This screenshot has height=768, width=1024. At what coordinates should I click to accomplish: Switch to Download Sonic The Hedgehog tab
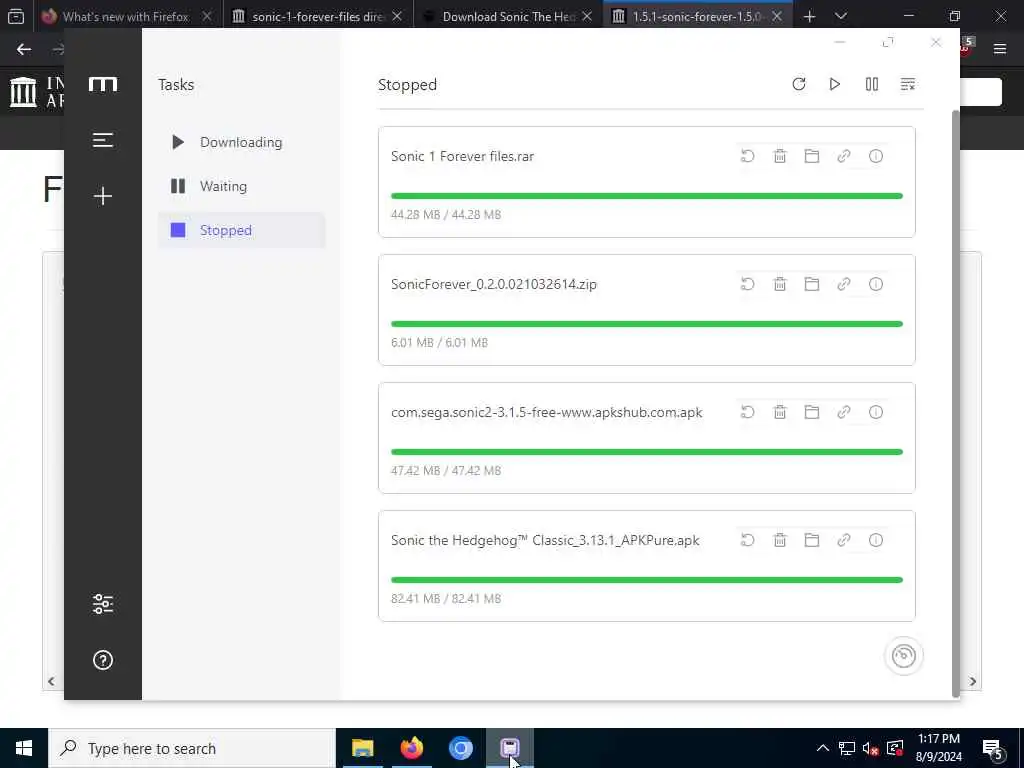[x=509, y=16]
